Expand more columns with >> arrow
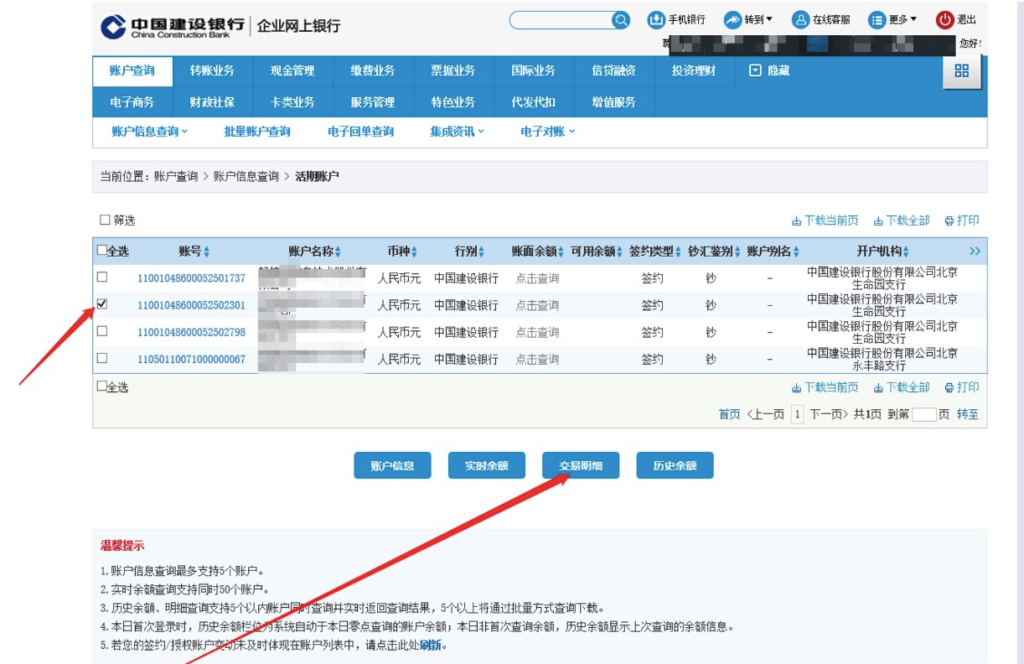Viewport: 1024px width, 664px height. tap(974, 251)
